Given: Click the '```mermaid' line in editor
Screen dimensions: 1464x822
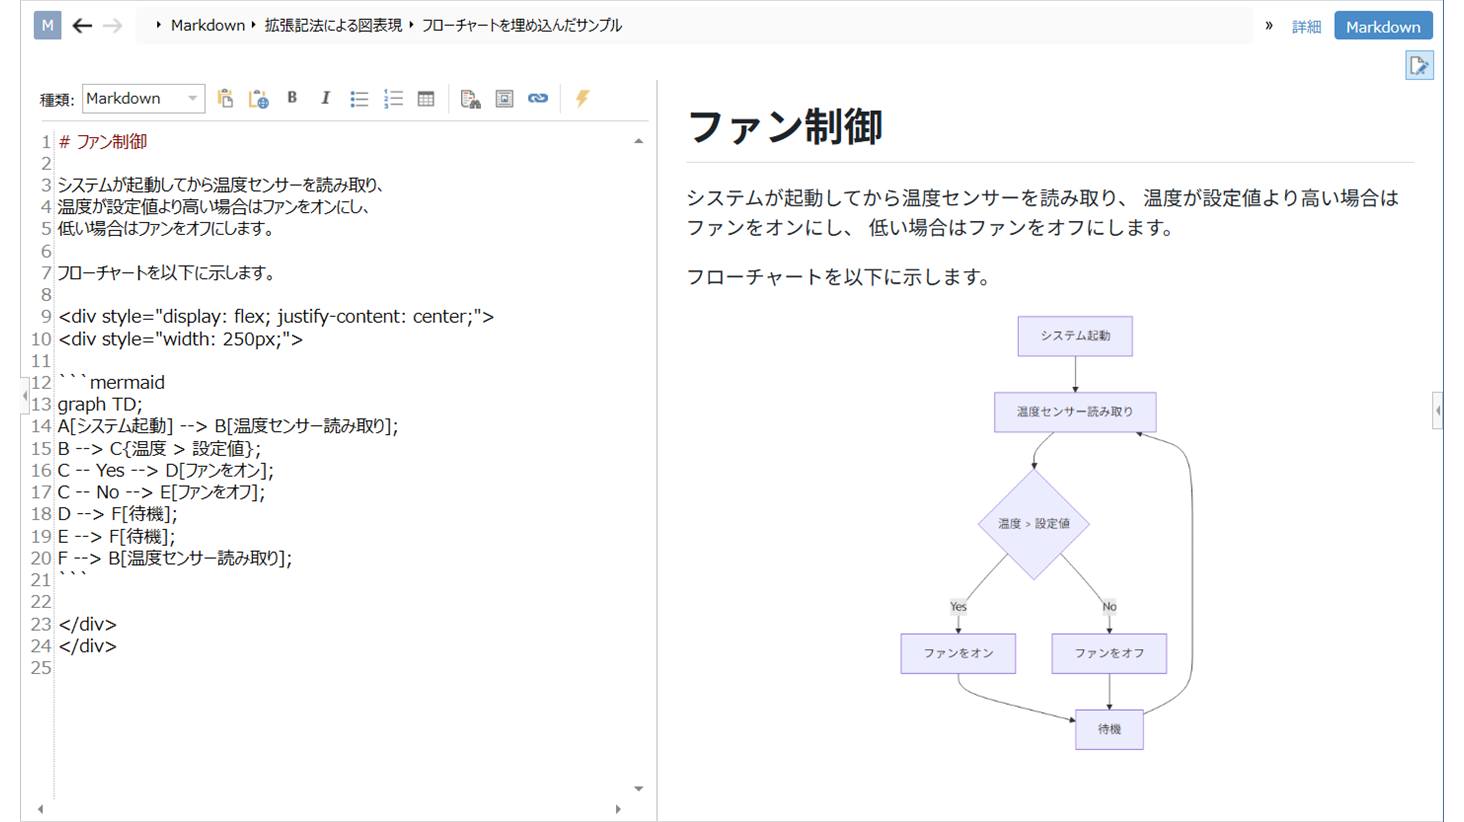Looking at the screenshot, I should click(111, 382).
